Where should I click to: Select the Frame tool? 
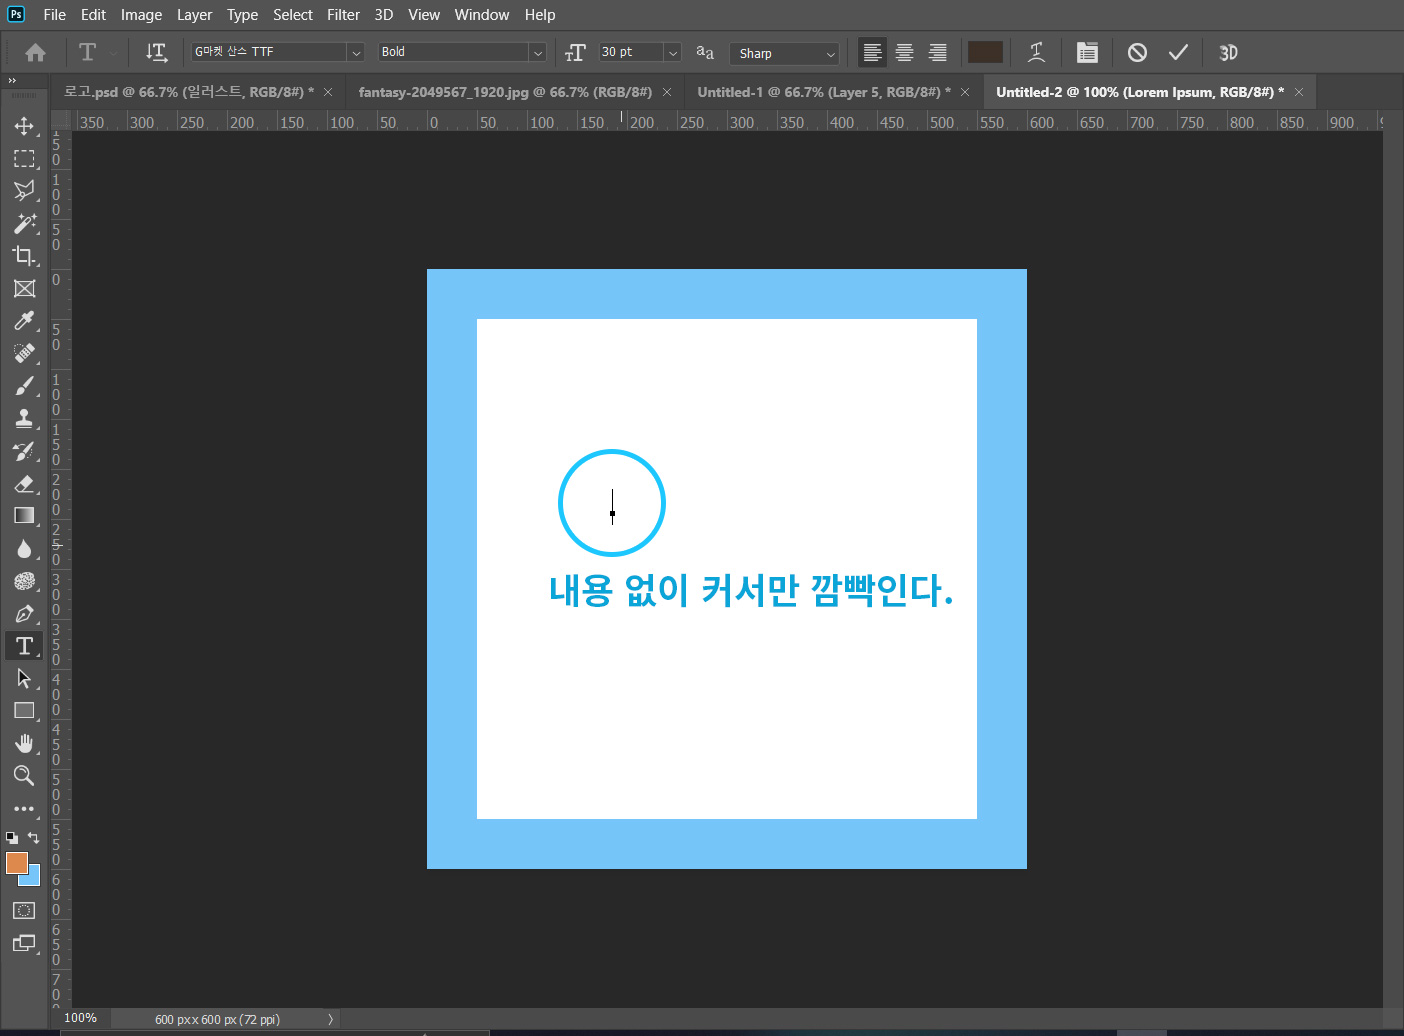coord(24,289)
